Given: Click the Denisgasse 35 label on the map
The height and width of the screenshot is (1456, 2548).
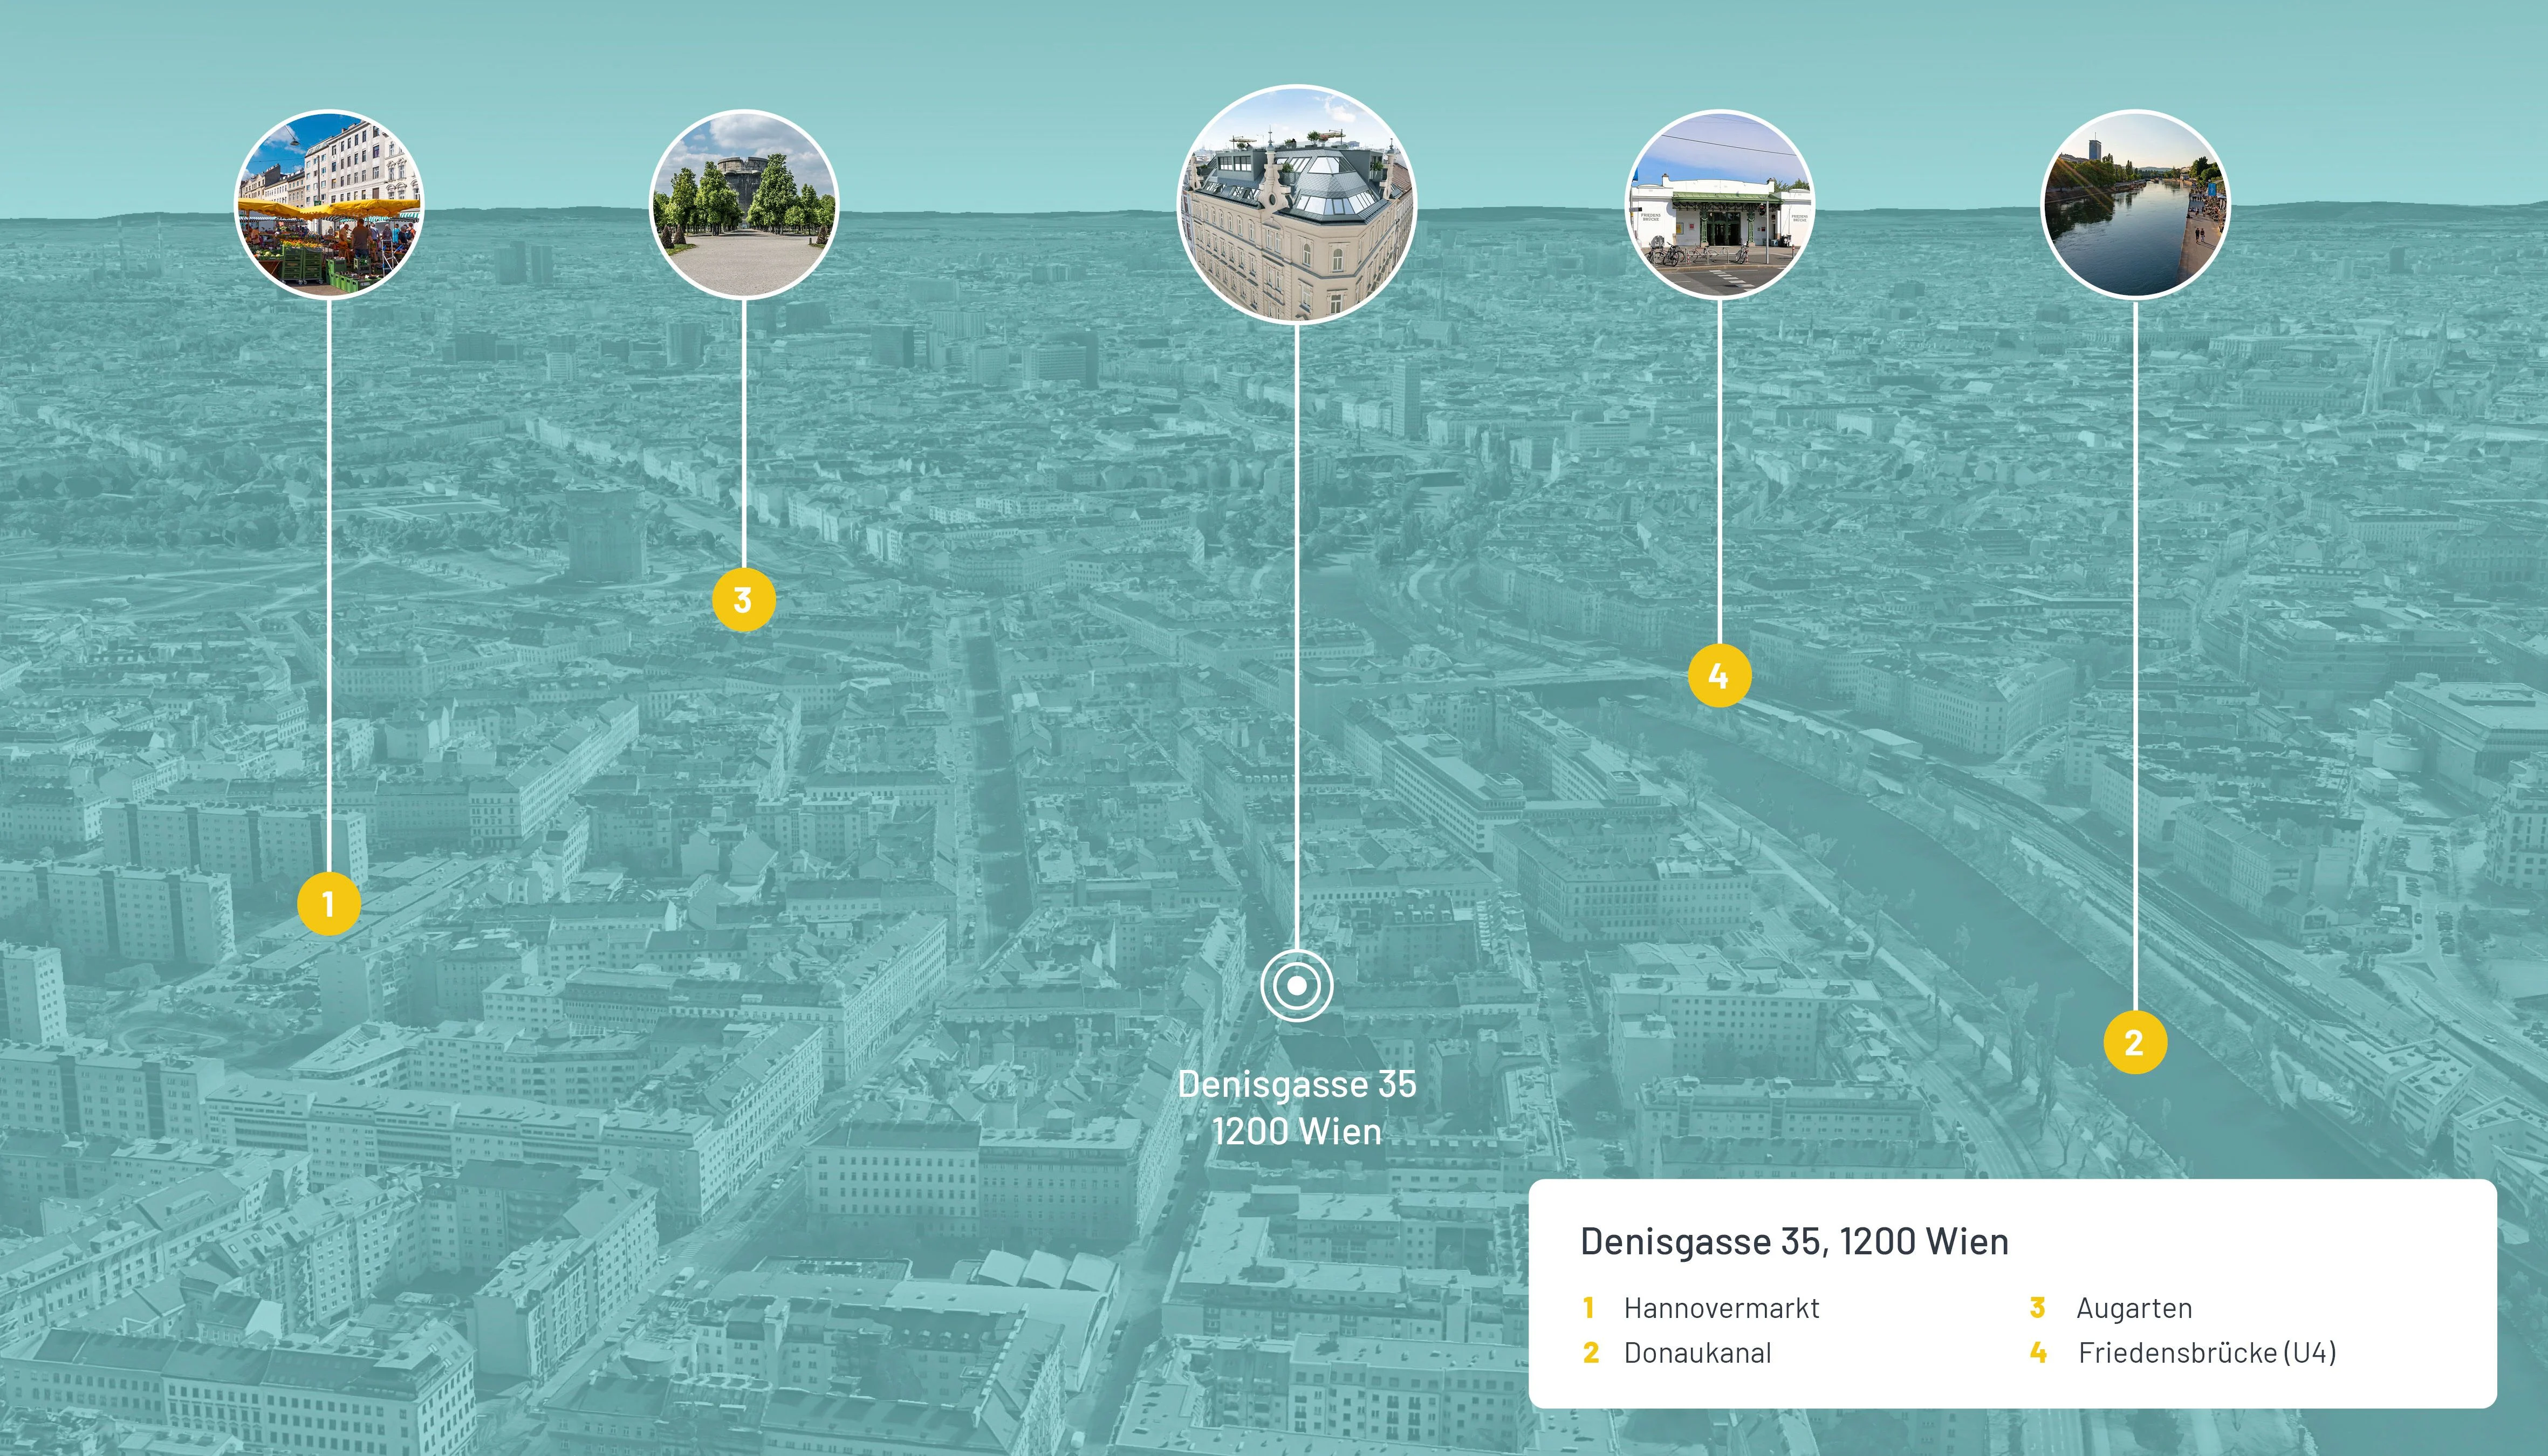Looking at the screenshot, I should click(1297, 1085).
